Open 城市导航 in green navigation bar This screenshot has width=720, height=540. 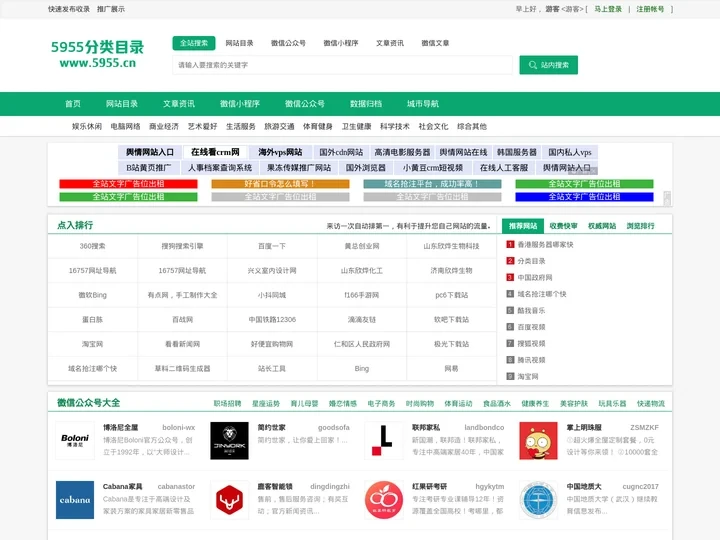423,104
